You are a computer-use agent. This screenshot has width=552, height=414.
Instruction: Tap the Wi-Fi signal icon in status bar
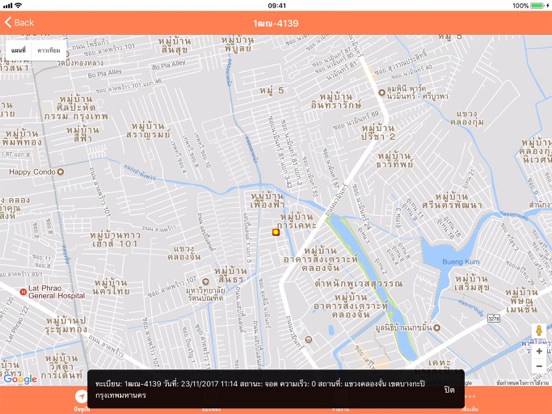coord(18,5)
